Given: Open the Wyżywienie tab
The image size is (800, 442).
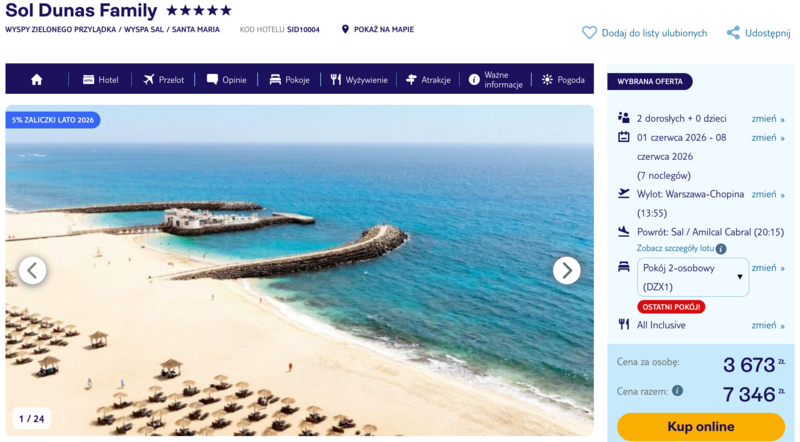Looking at the screenshot, I should [x=359, y=80].
